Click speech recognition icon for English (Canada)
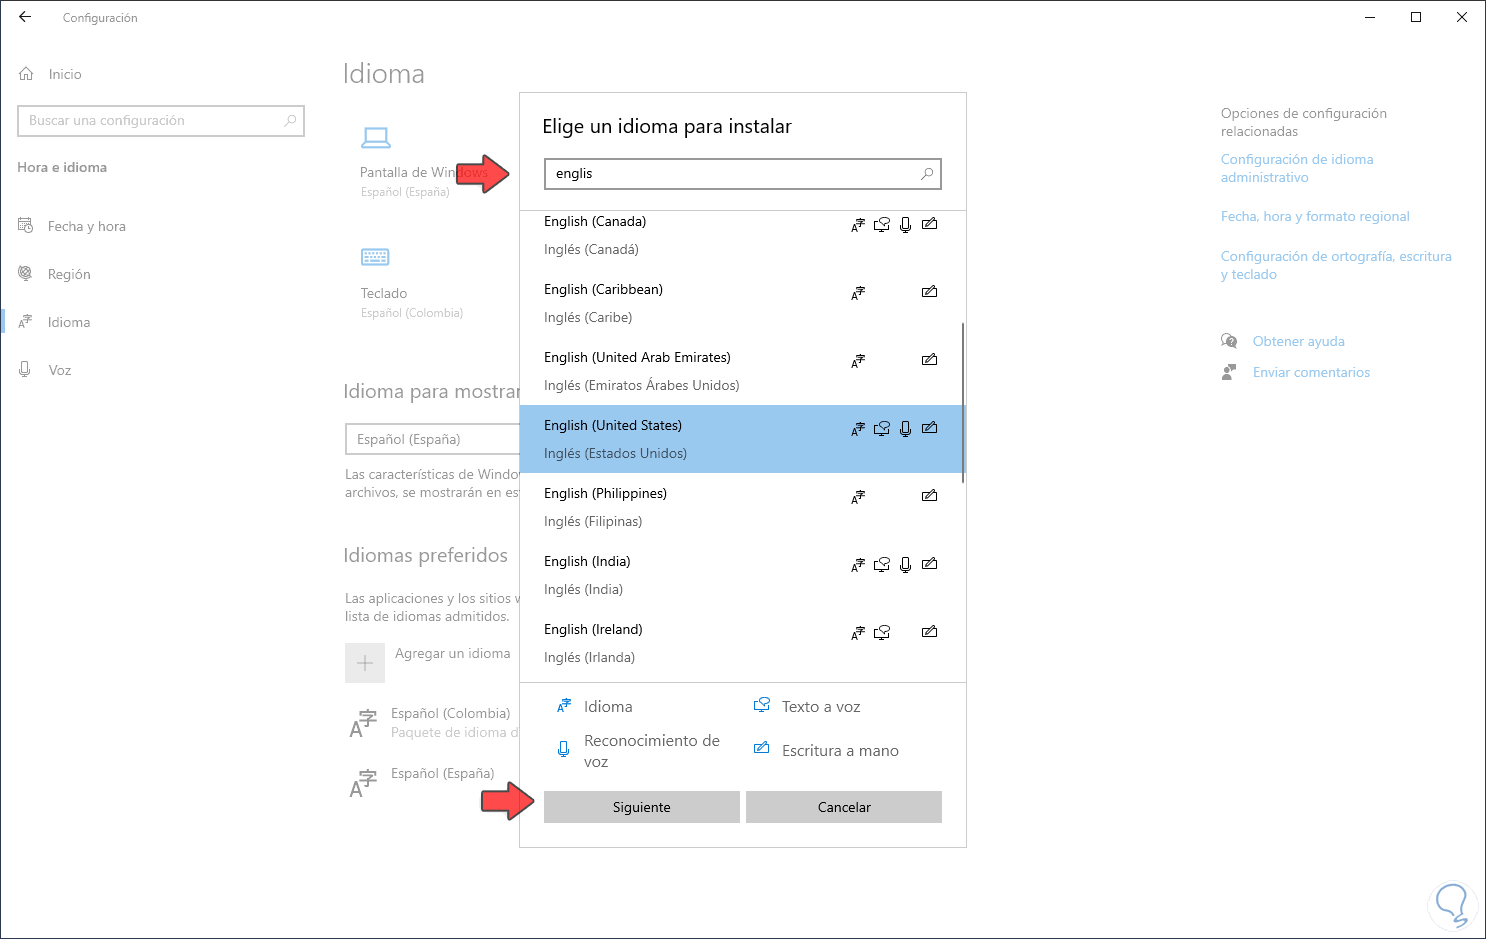Screen dimensions: 1486x939 point(905,225)
